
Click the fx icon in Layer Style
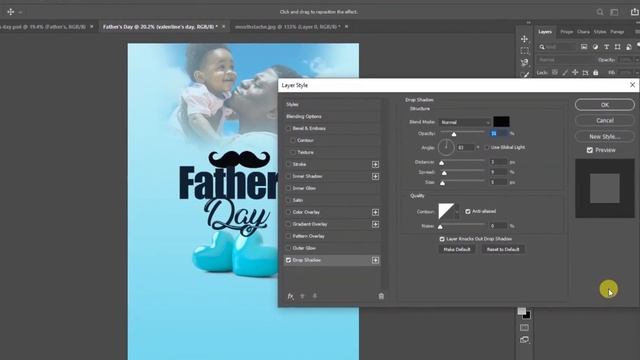[x=290, y=296]
